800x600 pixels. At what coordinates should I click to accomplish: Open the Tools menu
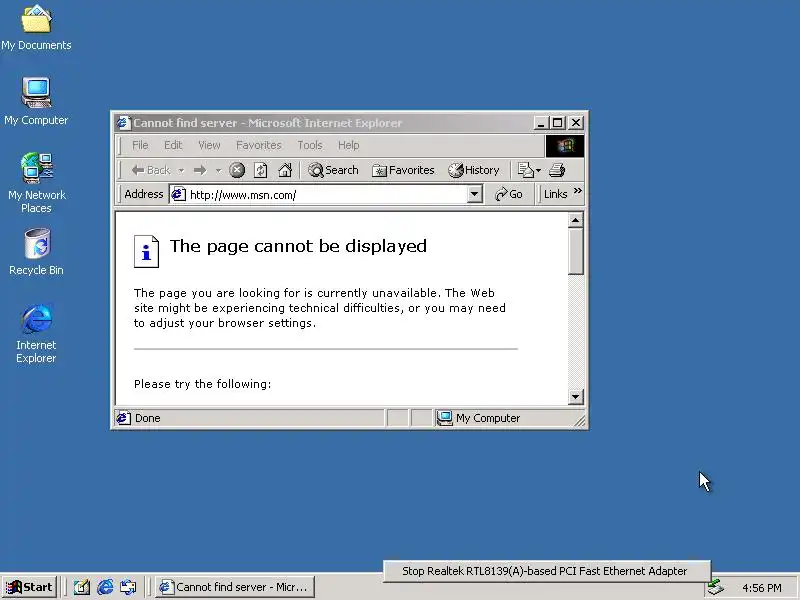tap(310, 145)
